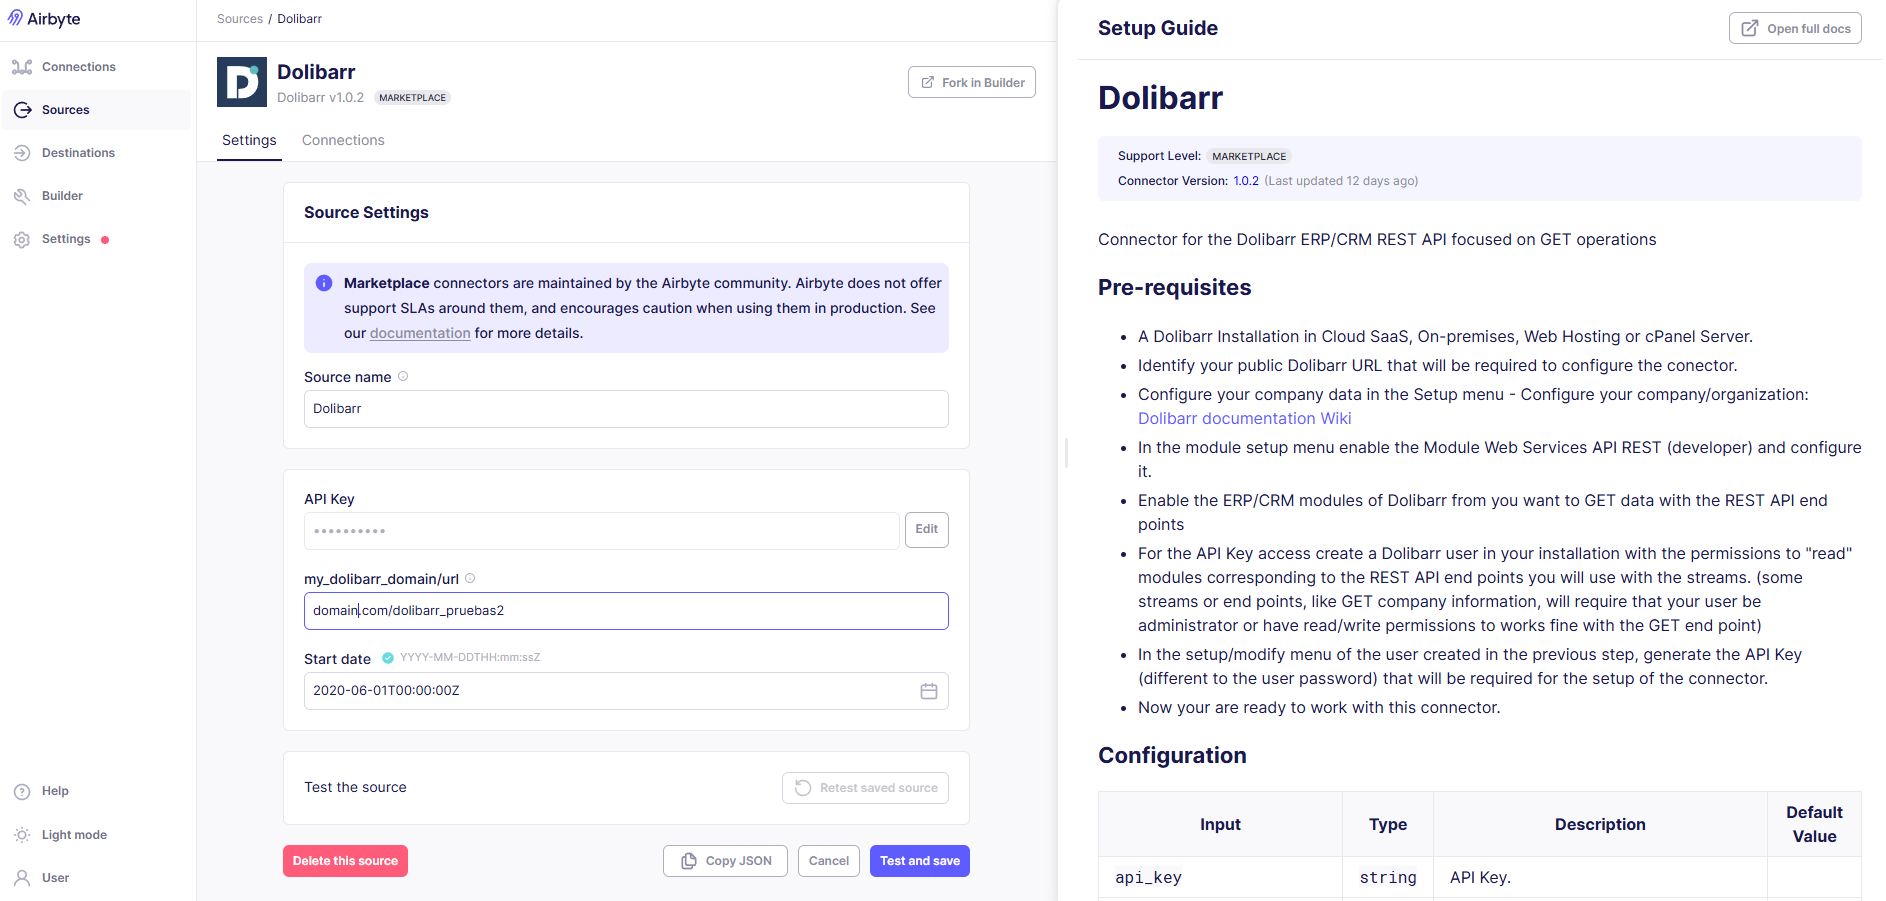Screen dimensions: 1886x901
Task: Click the Destinations arrow icon
Action: pos(22,153)
